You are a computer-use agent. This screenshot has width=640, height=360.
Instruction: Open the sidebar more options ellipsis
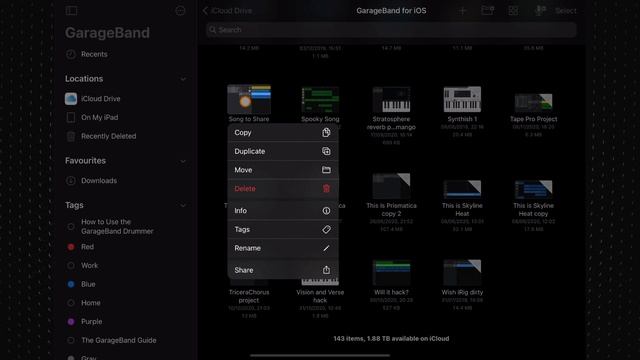pos(180,11)
